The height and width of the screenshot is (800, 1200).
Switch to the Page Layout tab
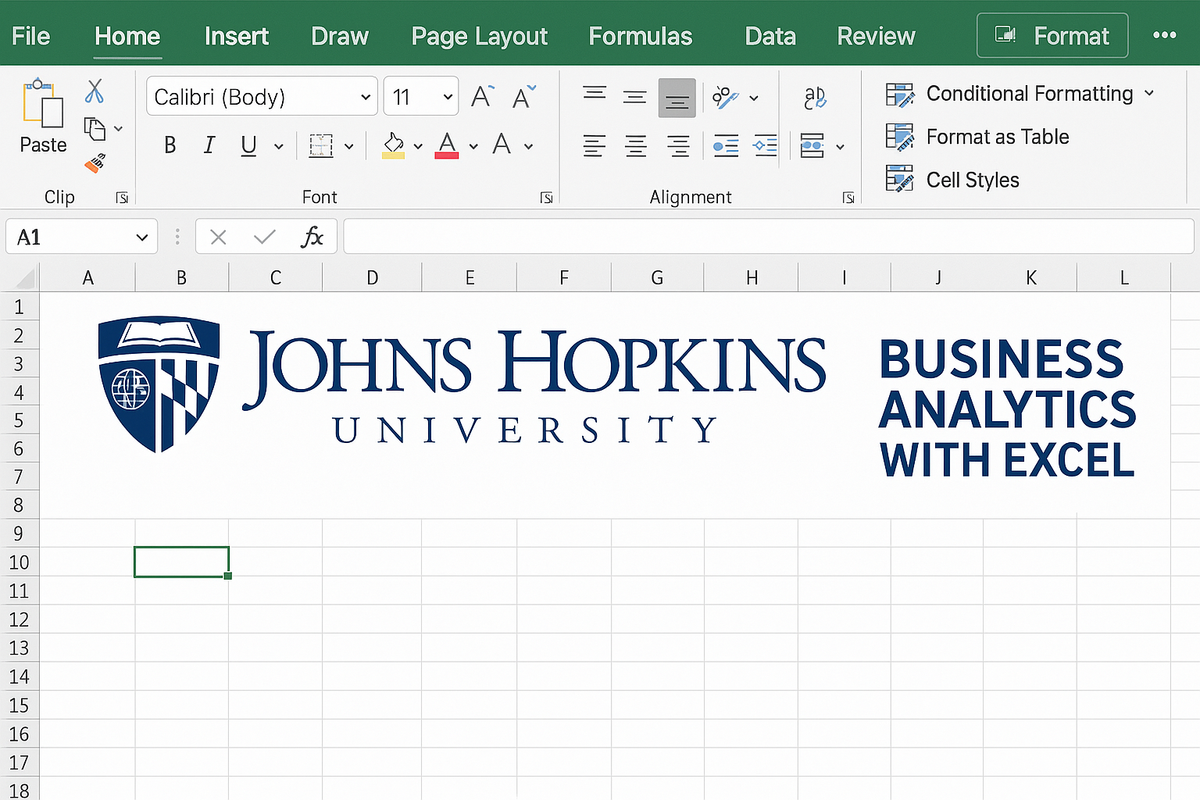coord(479,36)
